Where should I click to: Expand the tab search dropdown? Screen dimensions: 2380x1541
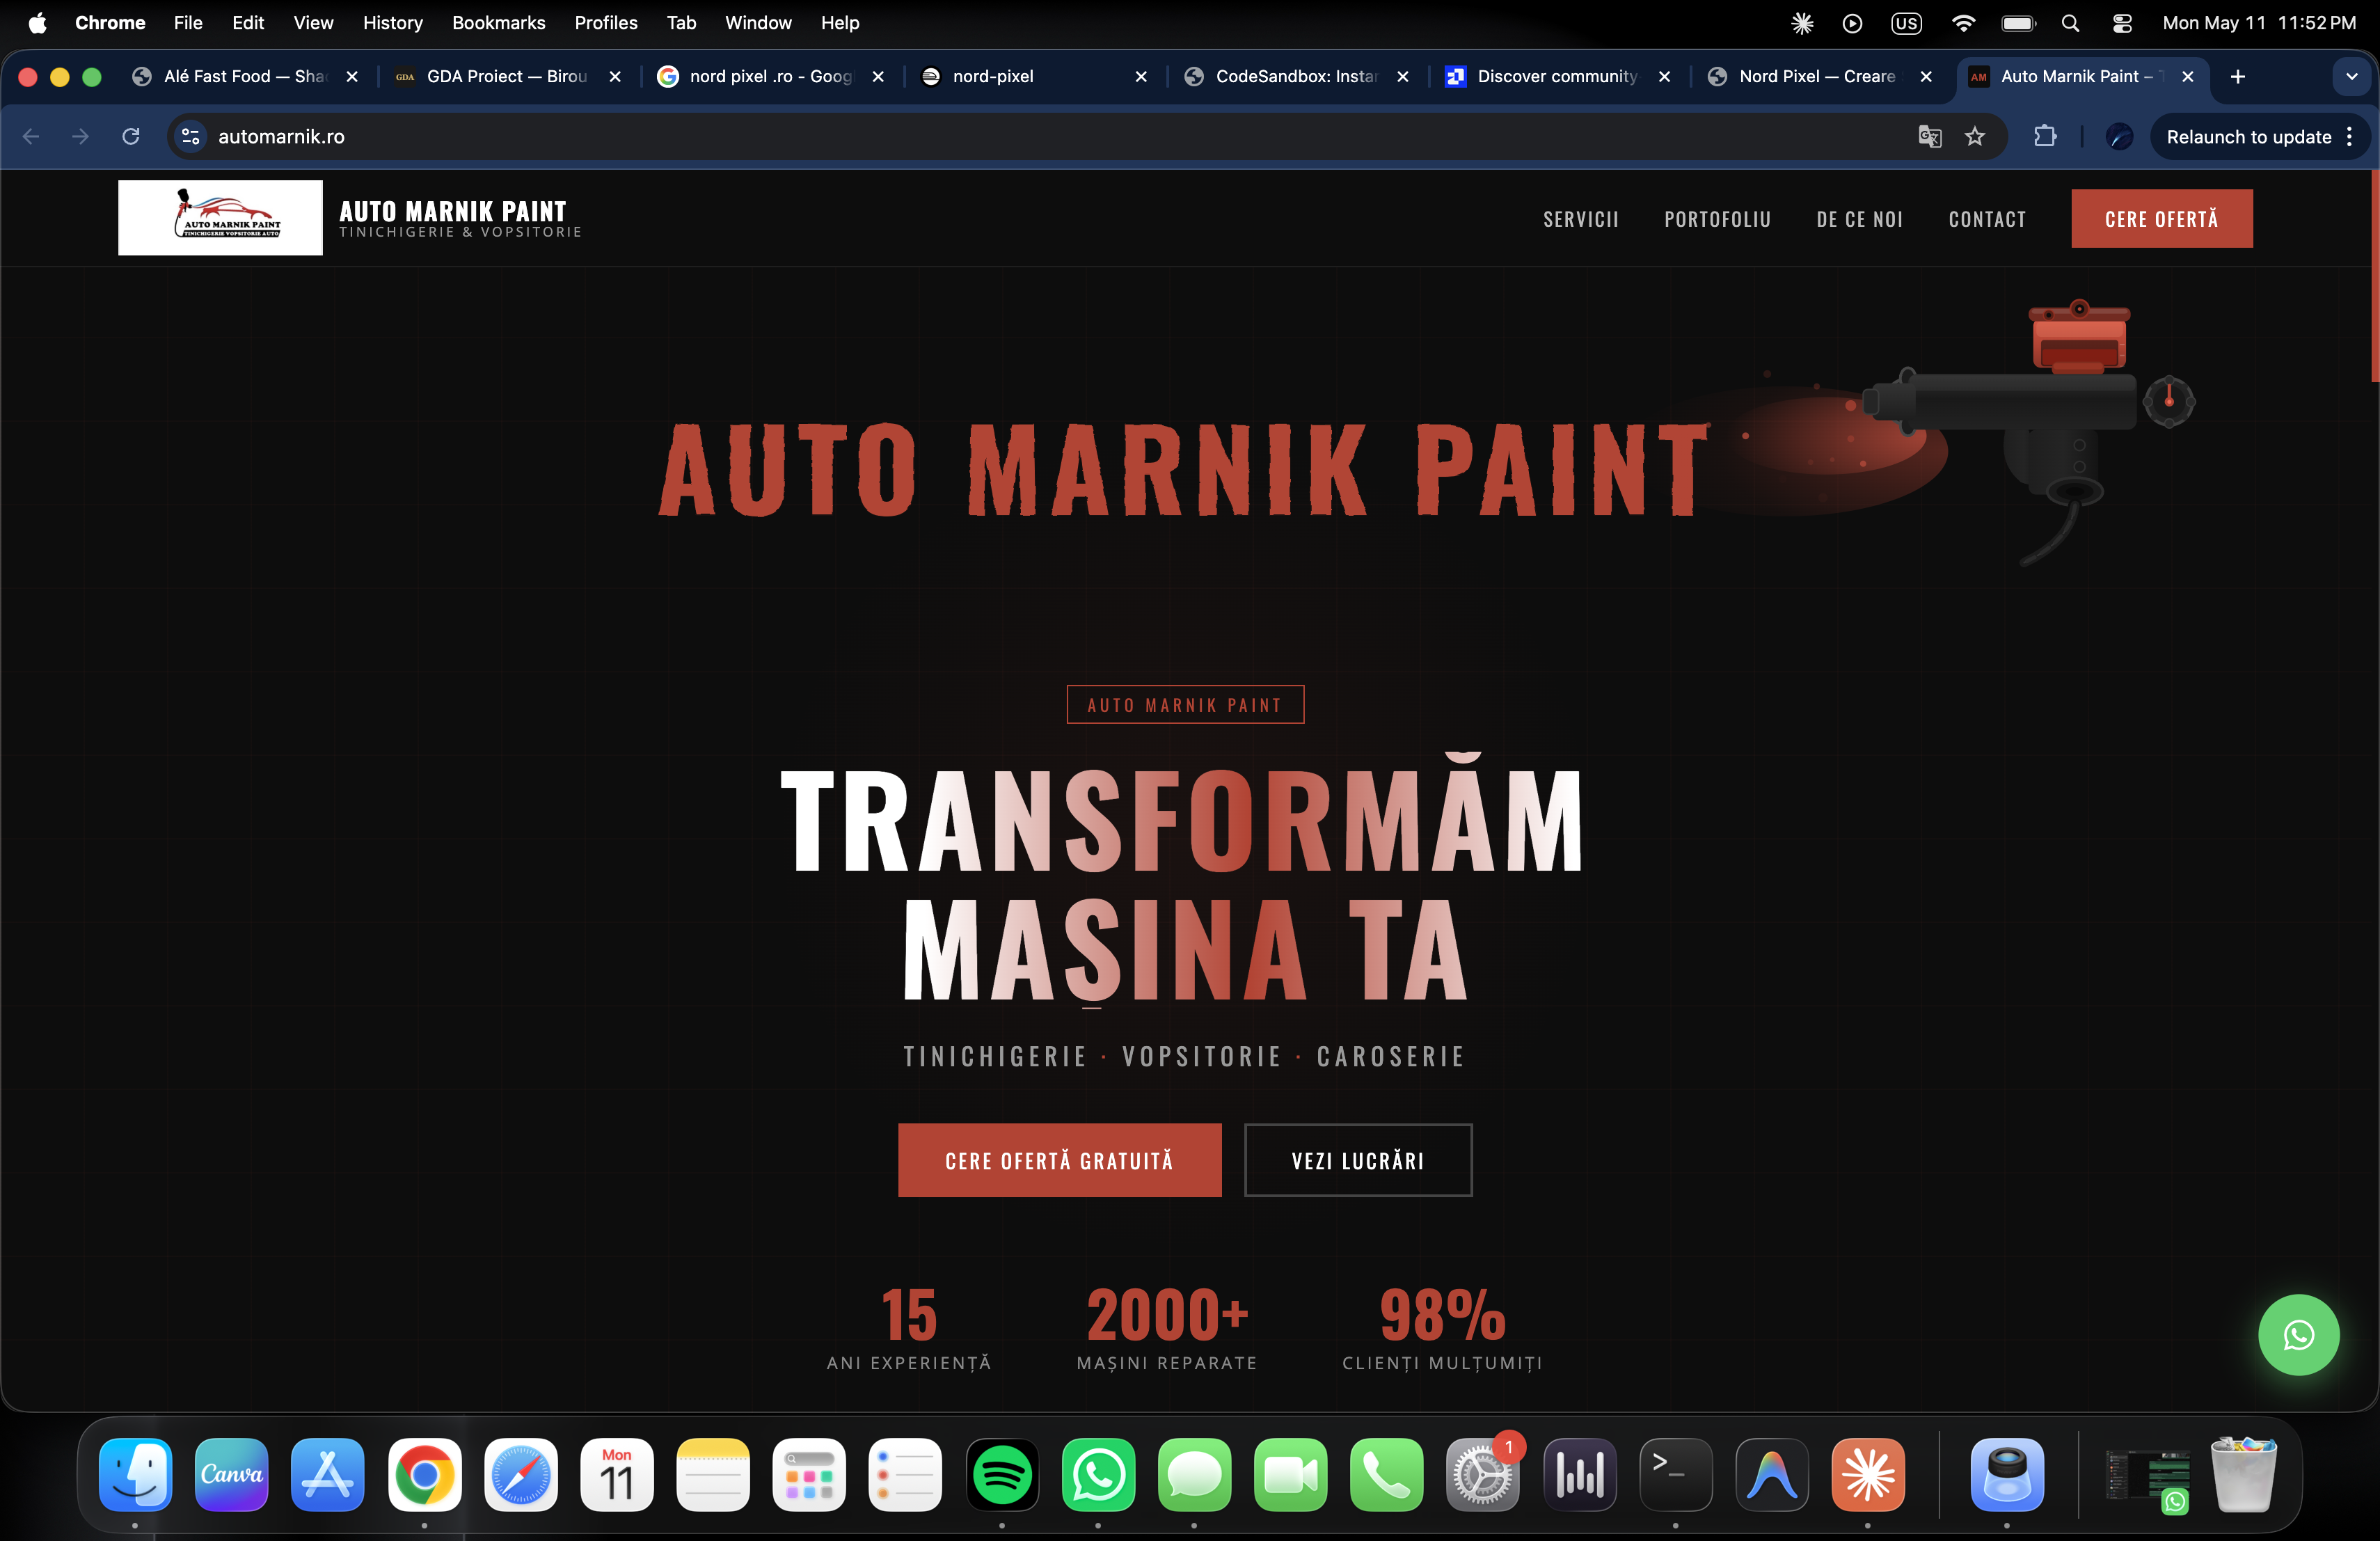pos(2351,76)
